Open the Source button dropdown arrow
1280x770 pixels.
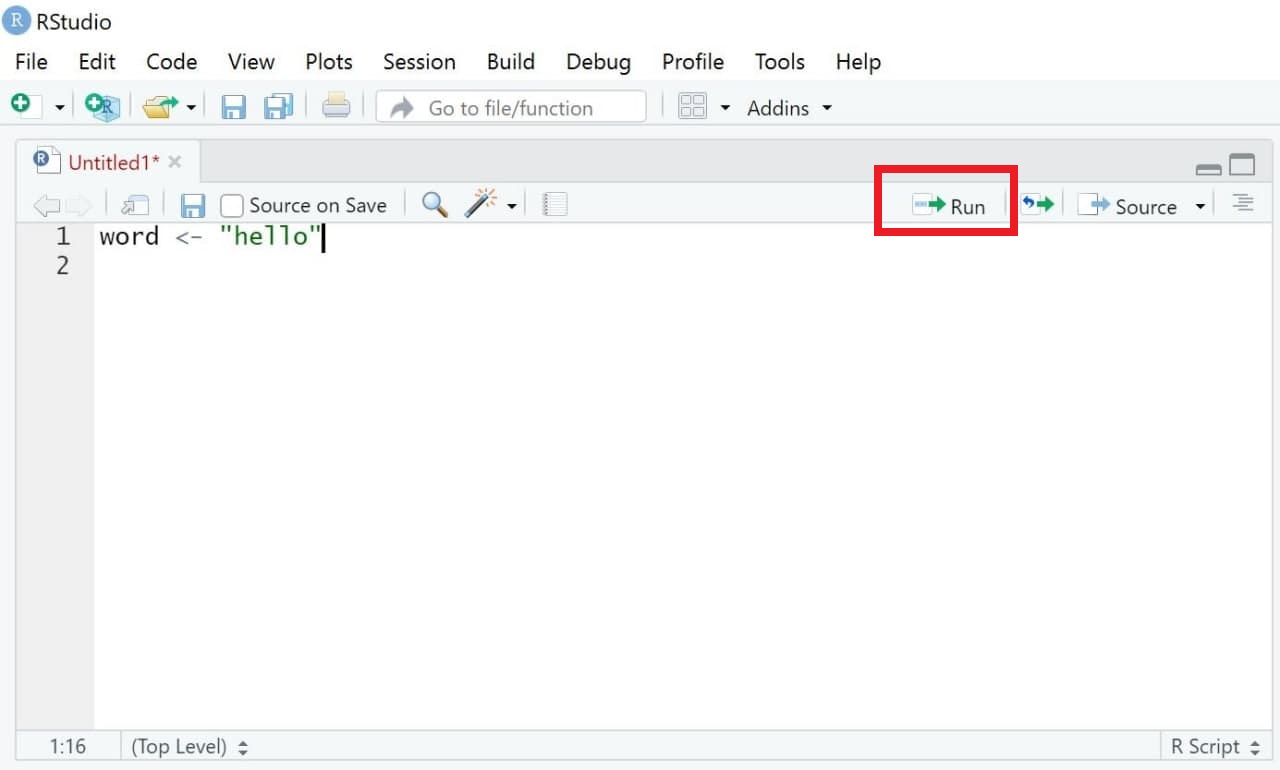[1197, 205]
